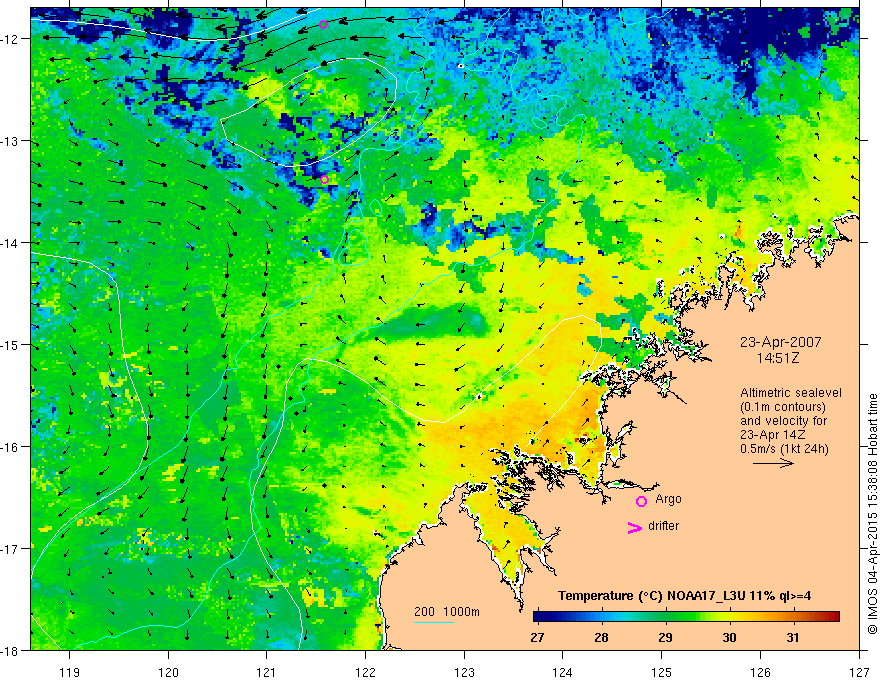Click the longitude label 123
This screenshot has height=680, width=880.
coord(464,673)
